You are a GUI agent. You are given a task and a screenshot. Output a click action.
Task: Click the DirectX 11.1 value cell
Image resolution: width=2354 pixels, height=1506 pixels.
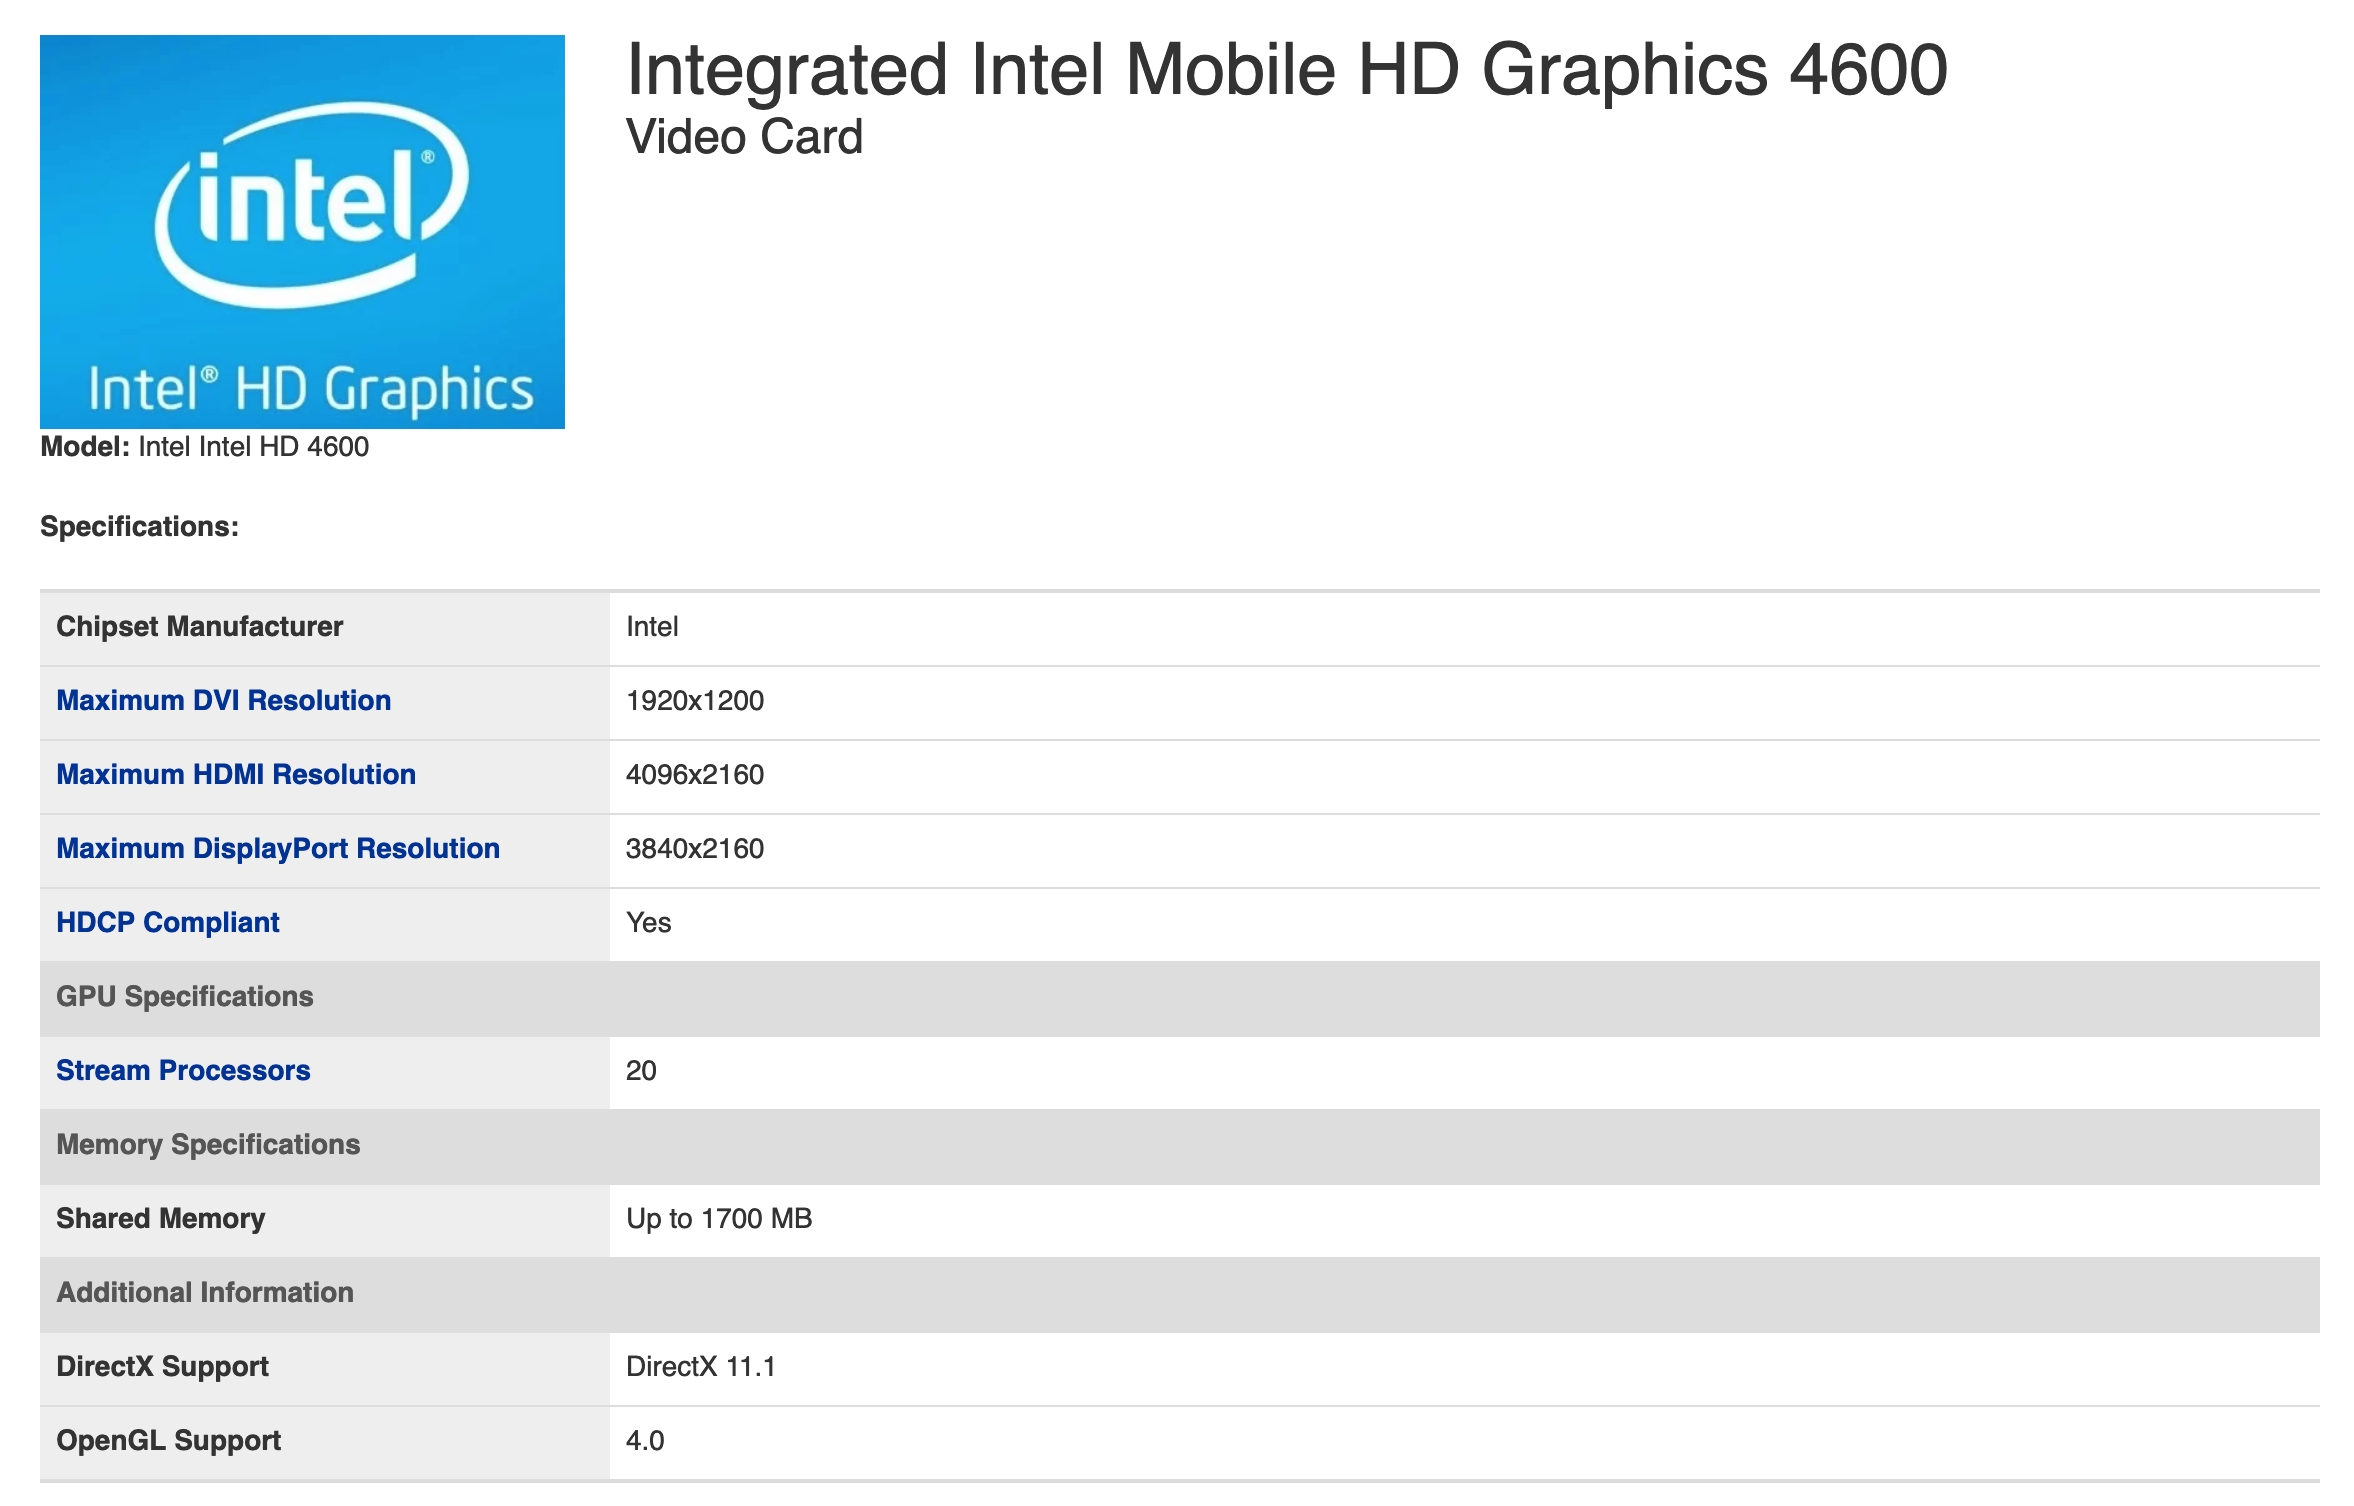click(701, 1367)
